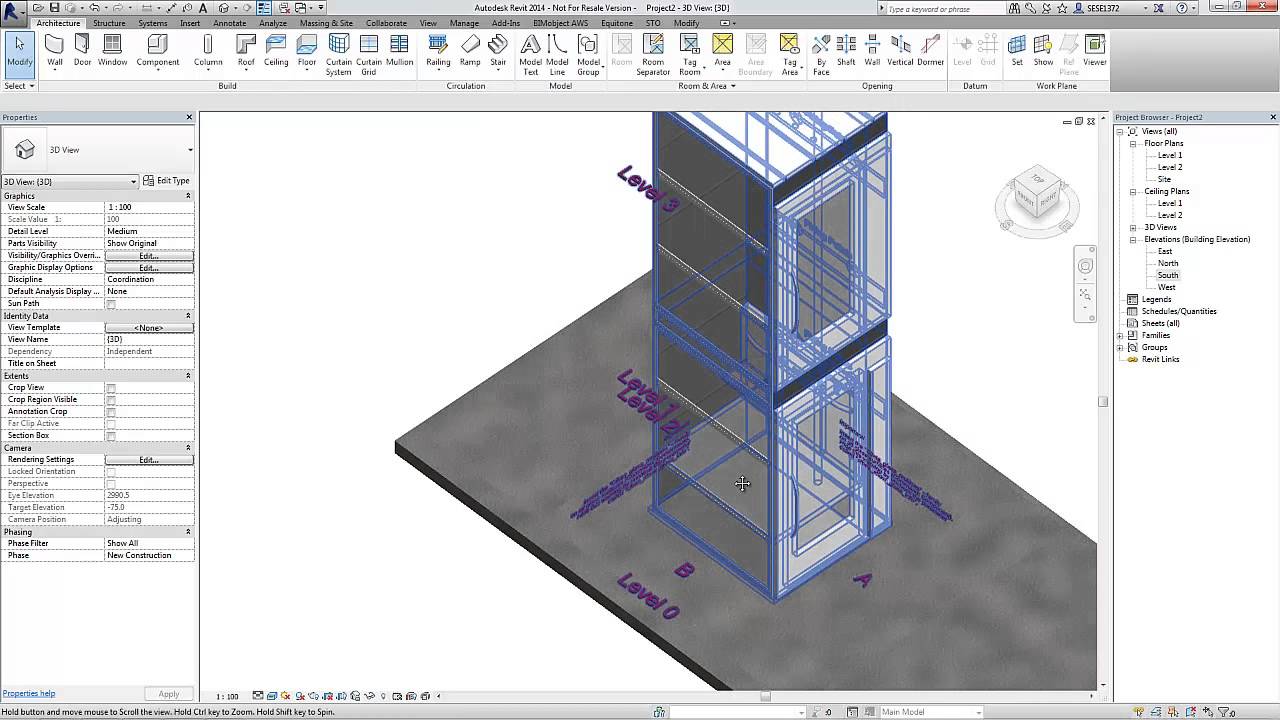The width and height of the screenshot is (1280, 720).
Task: Select the Column tool
Action: coord(208,50)
